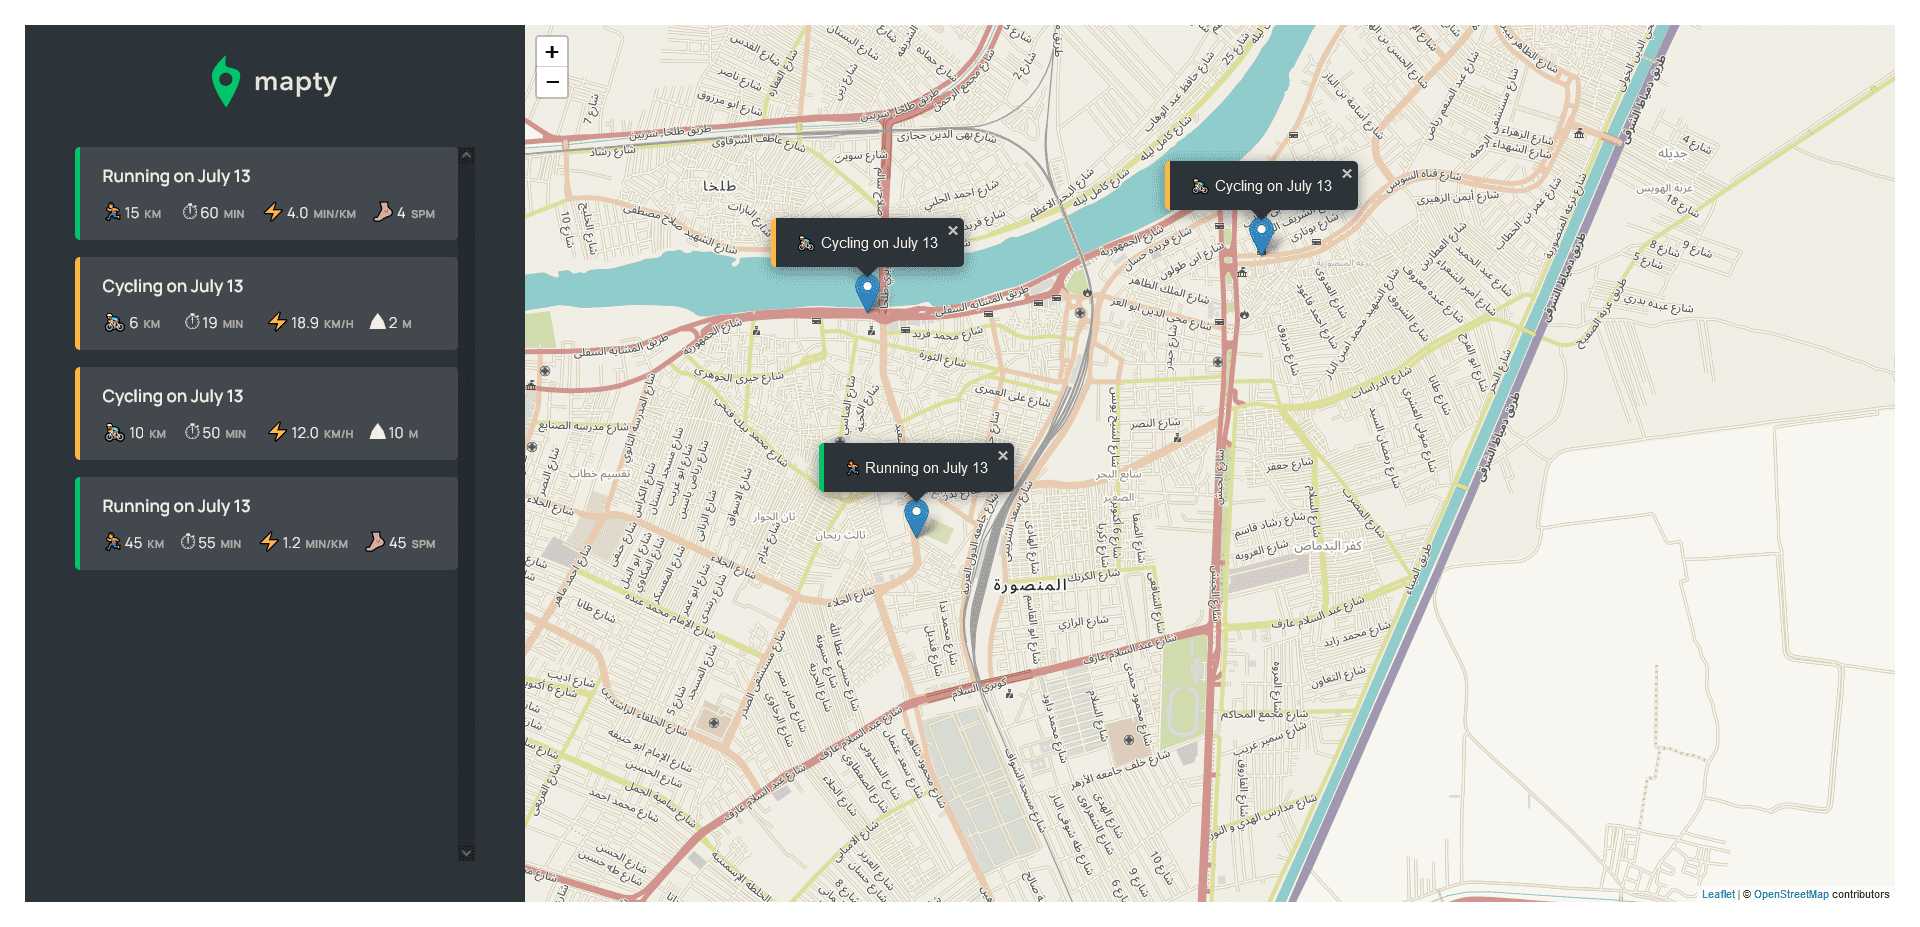1920x927 pixels.
Task: Close the rightmost Cycling on July 13 popup
Action: pos(1347,174)
